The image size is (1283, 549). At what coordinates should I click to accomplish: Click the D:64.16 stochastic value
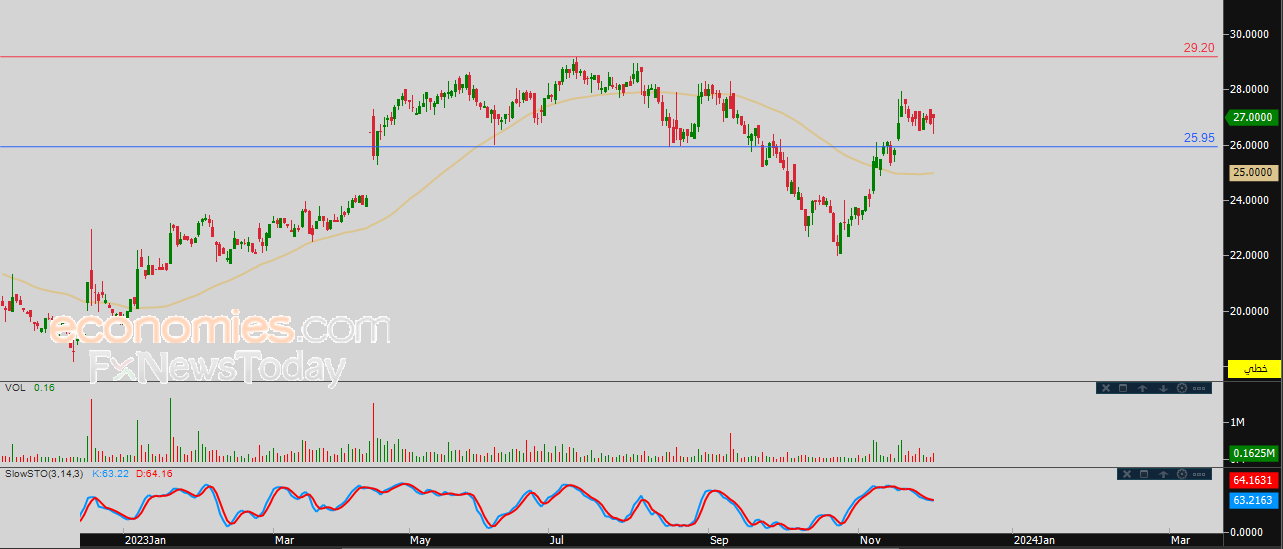(x=154, y=473)
